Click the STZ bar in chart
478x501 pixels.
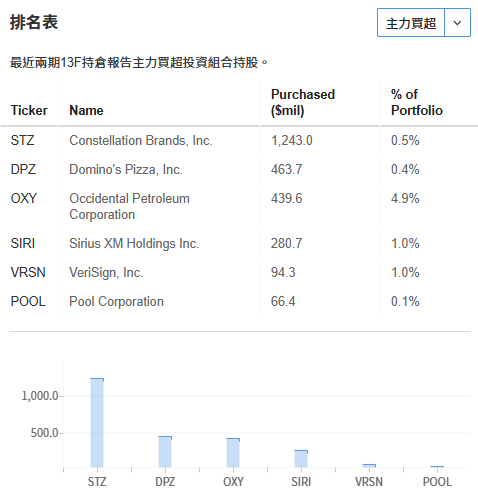point(97,423)
